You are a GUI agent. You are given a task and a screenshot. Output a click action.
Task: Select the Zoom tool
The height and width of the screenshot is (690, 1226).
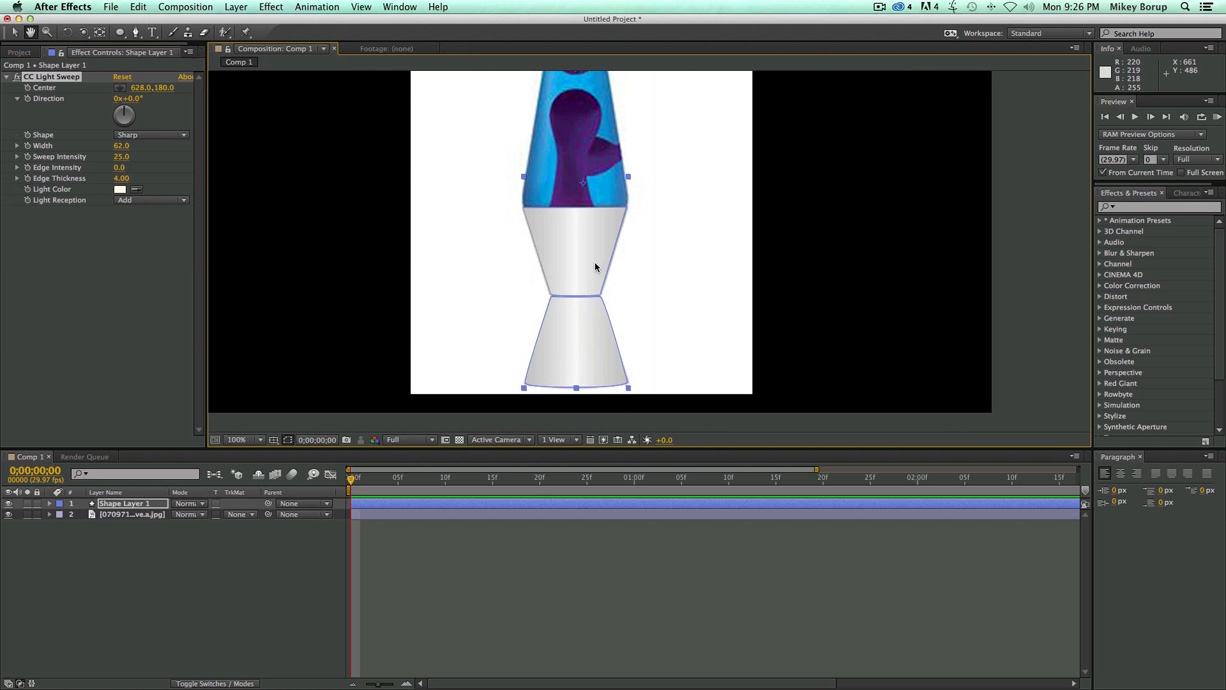click(x=47, y=31)
